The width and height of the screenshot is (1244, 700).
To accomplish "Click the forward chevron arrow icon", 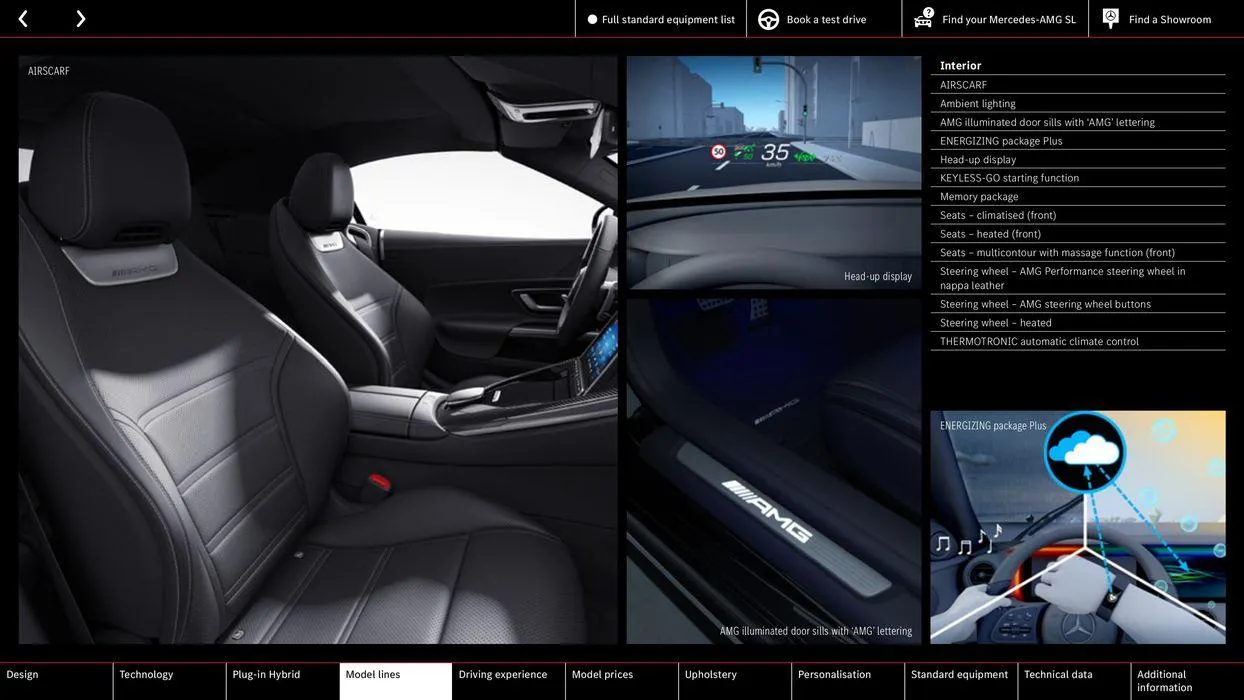I will [x=78, y=16].
